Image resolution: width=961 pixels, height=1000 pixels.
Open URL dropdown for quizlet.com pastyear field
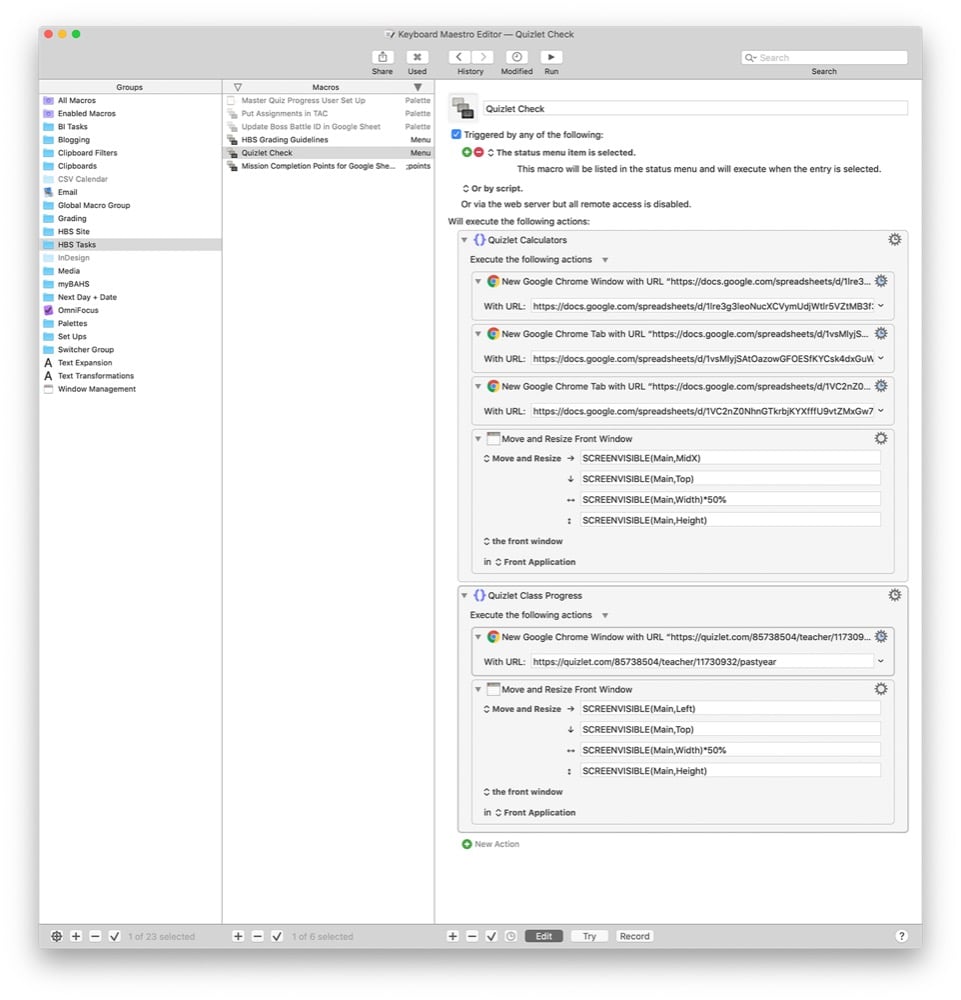click(881, 661)
